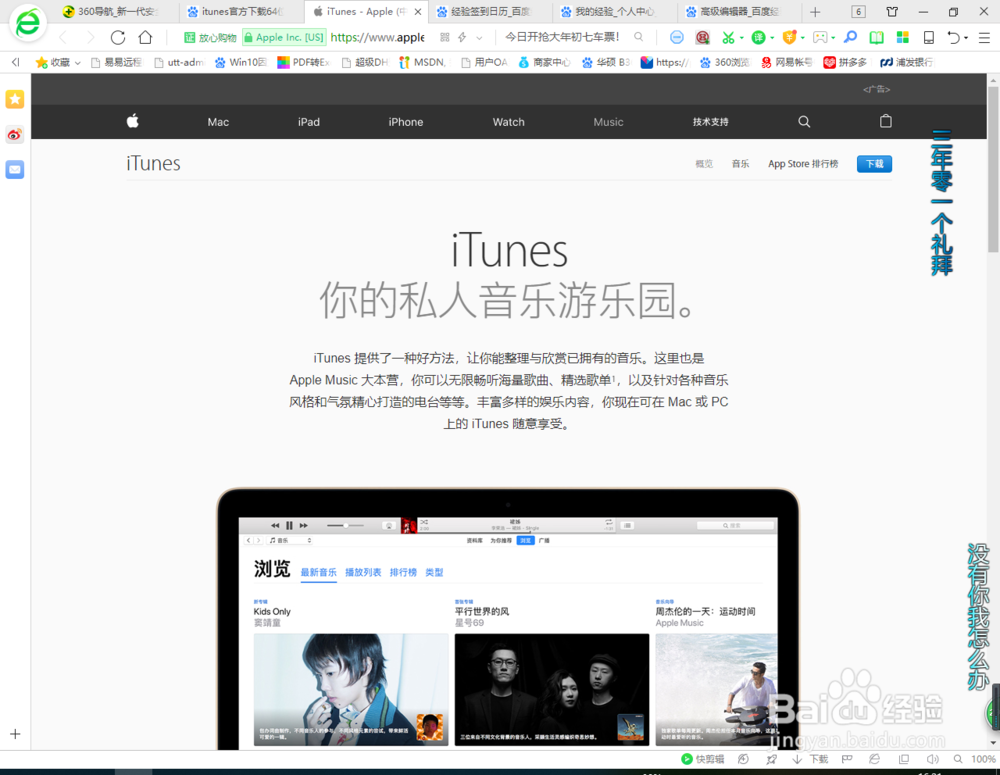
Task: Expand the dropdown next to the scissors icon
Action: (742, 38)
